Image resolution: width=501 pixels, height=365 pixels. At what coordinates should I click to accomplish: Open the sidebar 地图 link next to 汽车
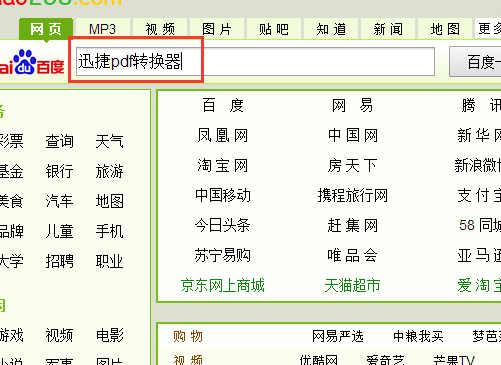click(109, 201)
